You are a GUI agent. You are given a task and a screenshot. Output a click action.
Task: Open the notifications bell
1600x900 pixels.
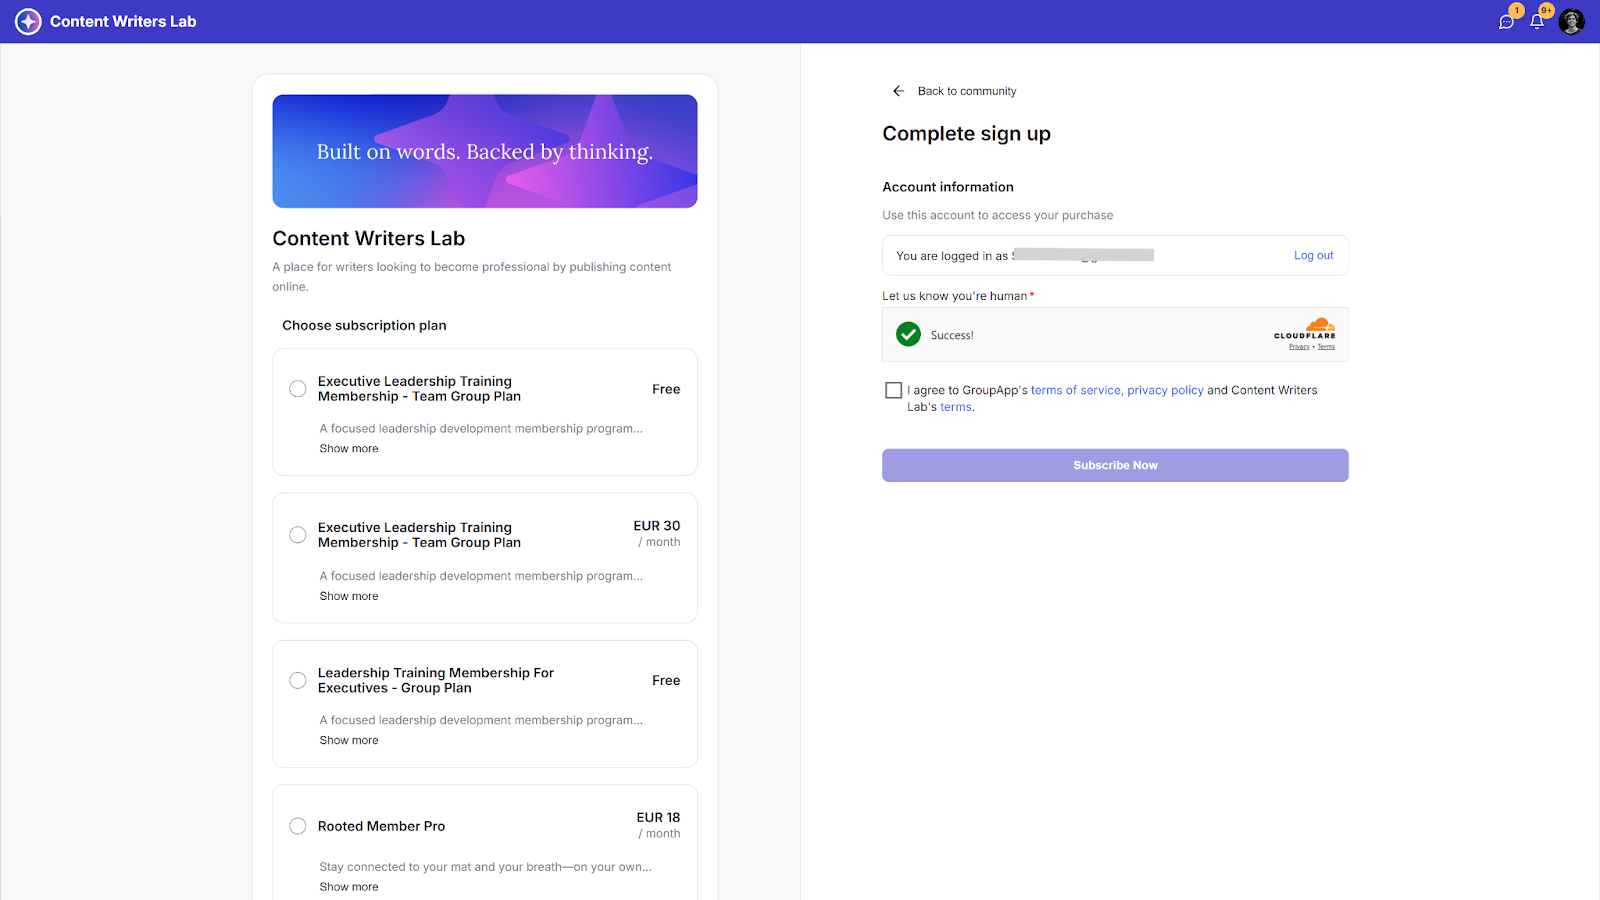[x=1537, y=22]
